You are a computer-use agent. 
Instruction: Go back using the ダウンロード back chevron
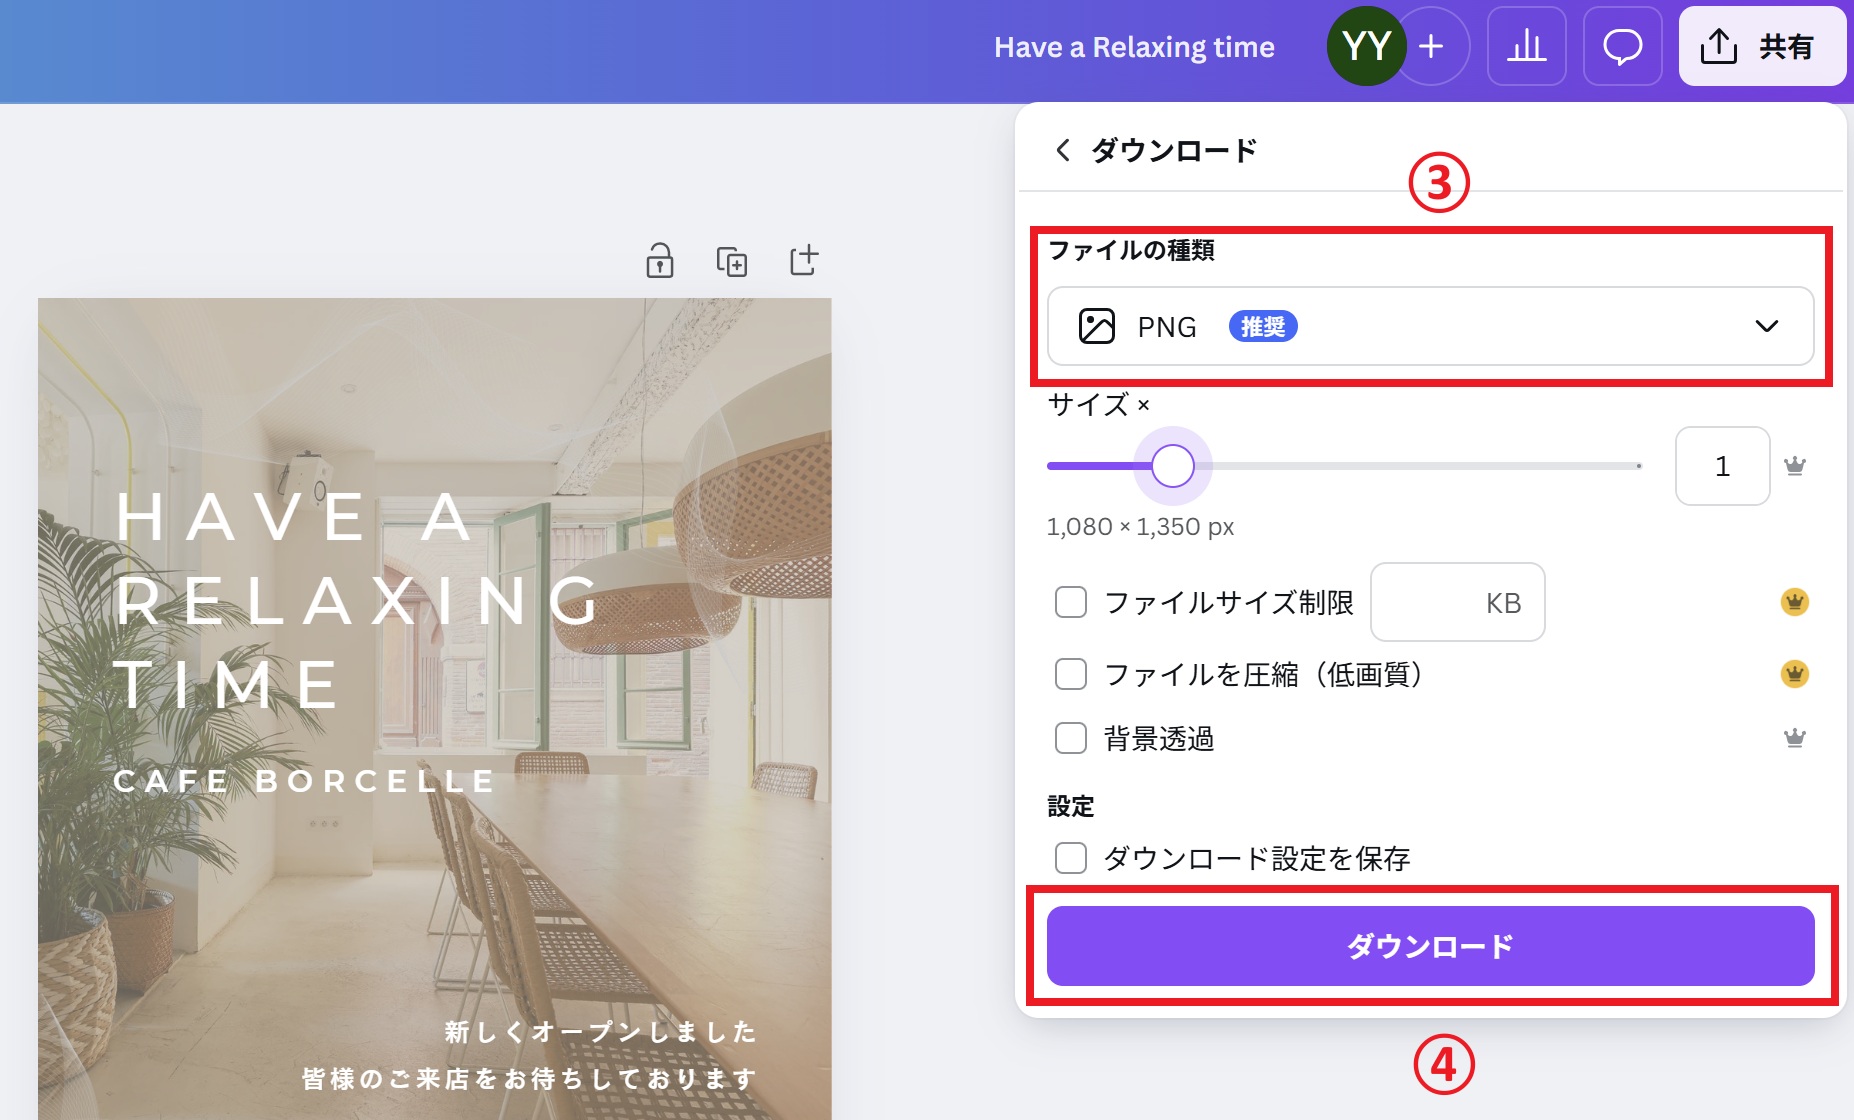(1063, 150)
